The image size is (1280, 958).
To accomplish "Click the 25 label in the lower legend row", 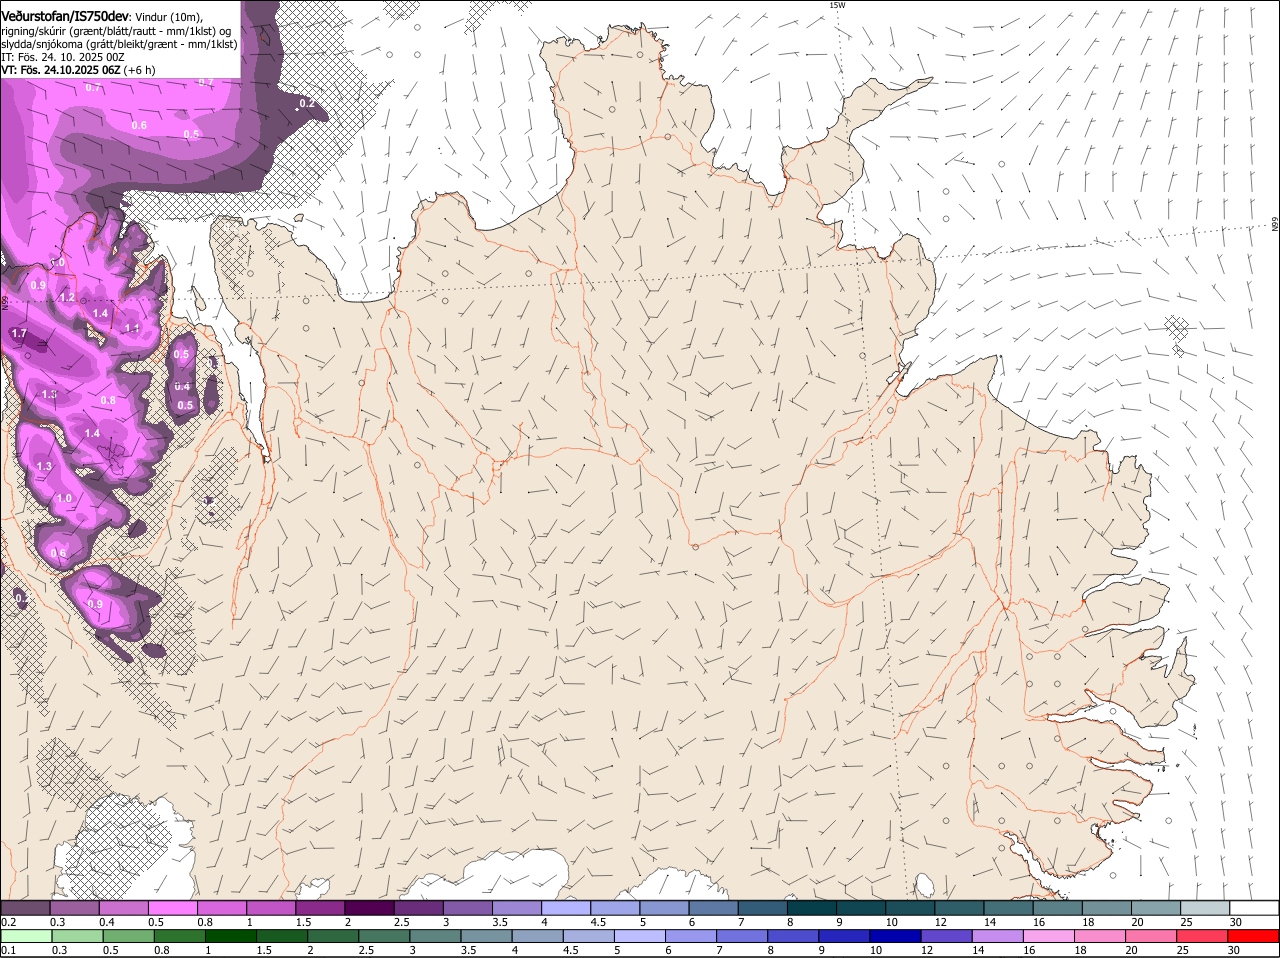I will 1182,950.
